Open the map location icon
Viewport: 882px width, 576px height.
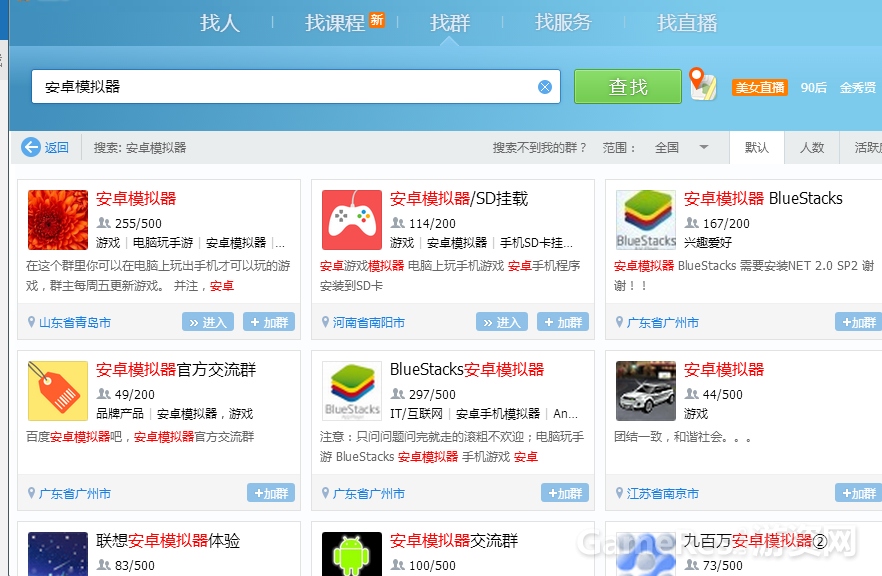[702, 84]
